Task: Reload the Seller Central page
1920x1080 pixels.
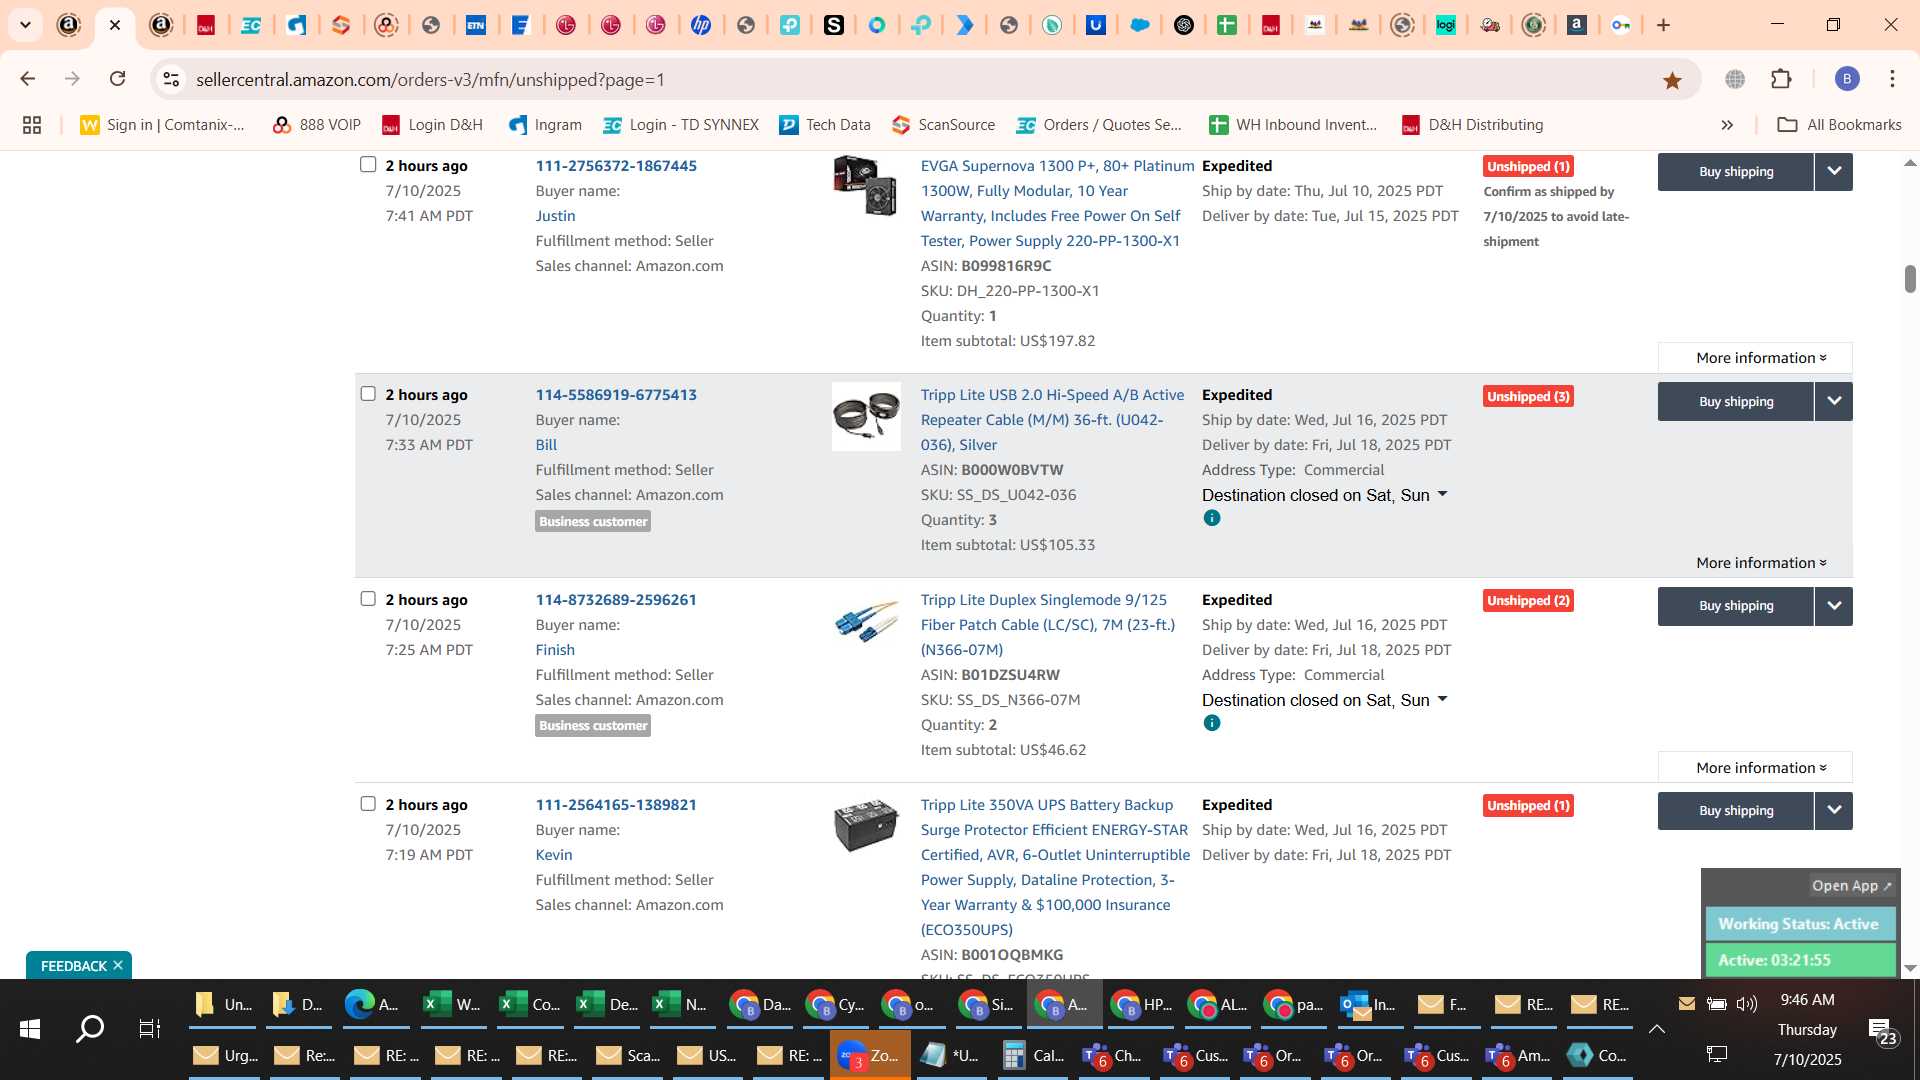Action: (117, 79)
